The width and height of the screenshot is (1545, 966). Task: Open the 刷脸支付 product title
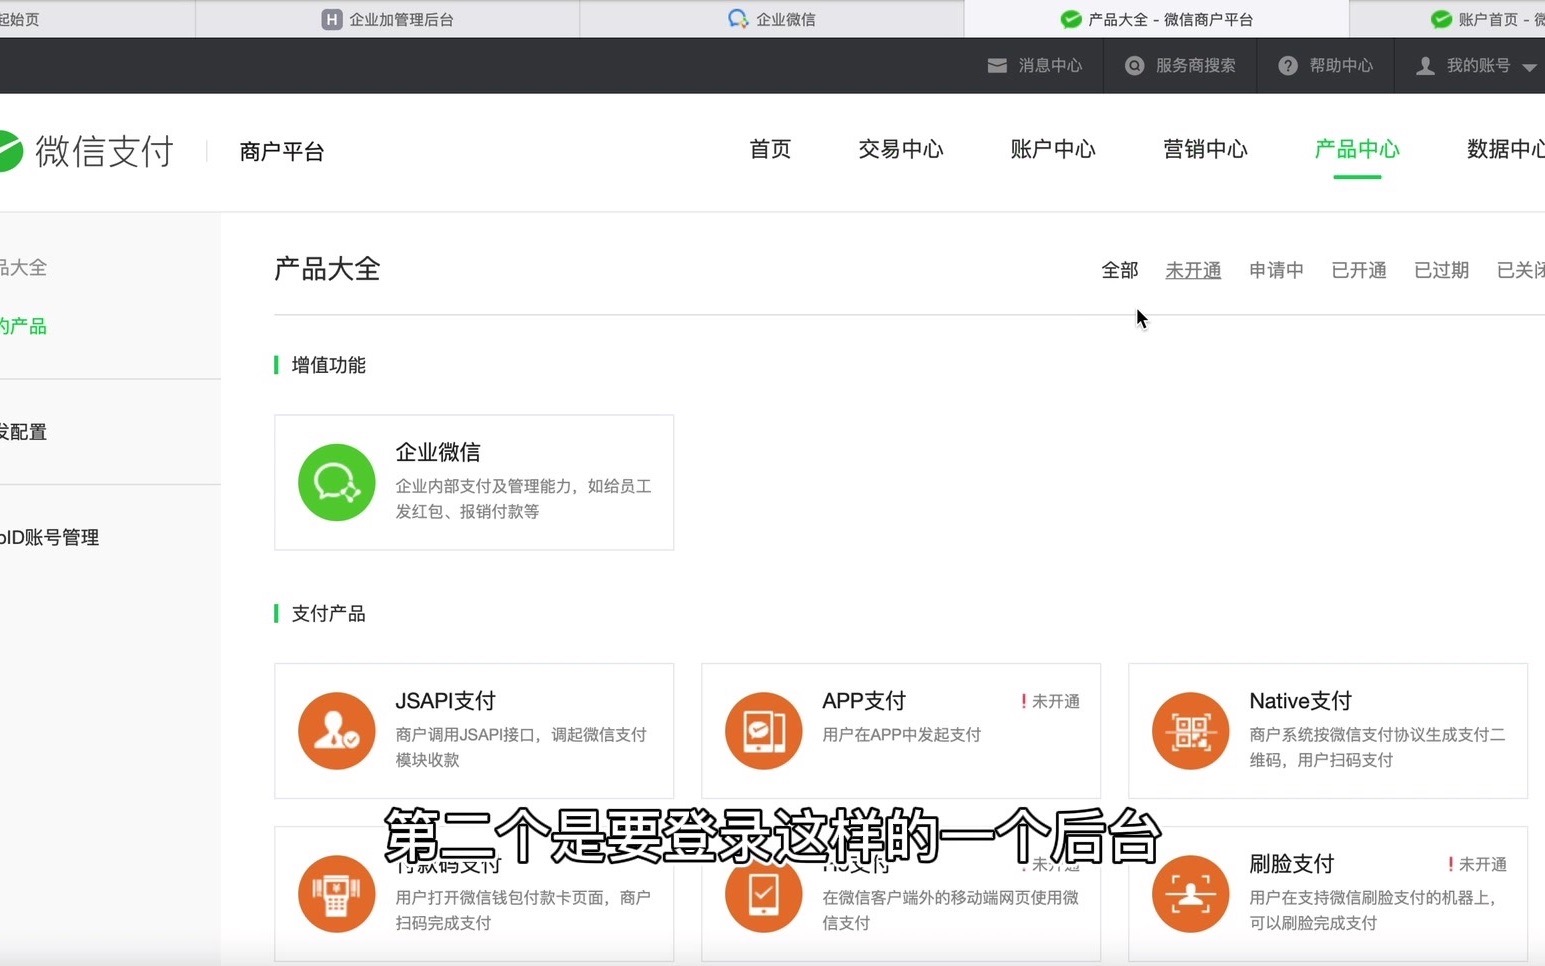pos(1292,864)
